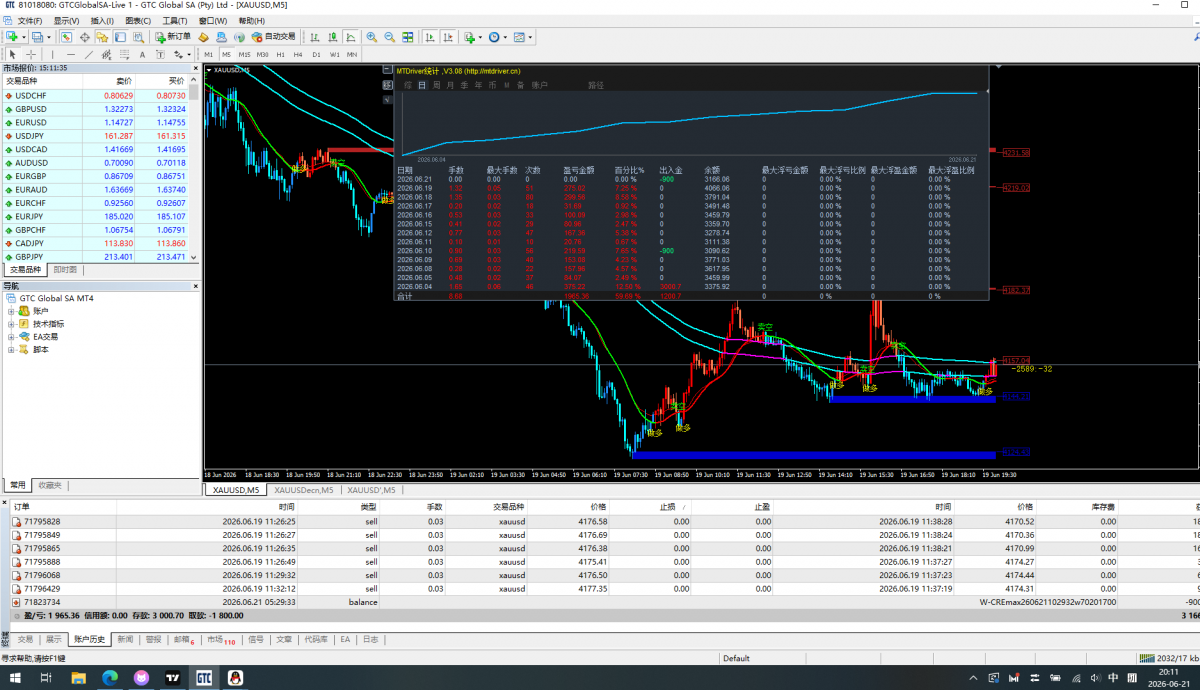Screen dimensions: 1200x690
Task: Open the 文件(F) menu
Action: 30,20
